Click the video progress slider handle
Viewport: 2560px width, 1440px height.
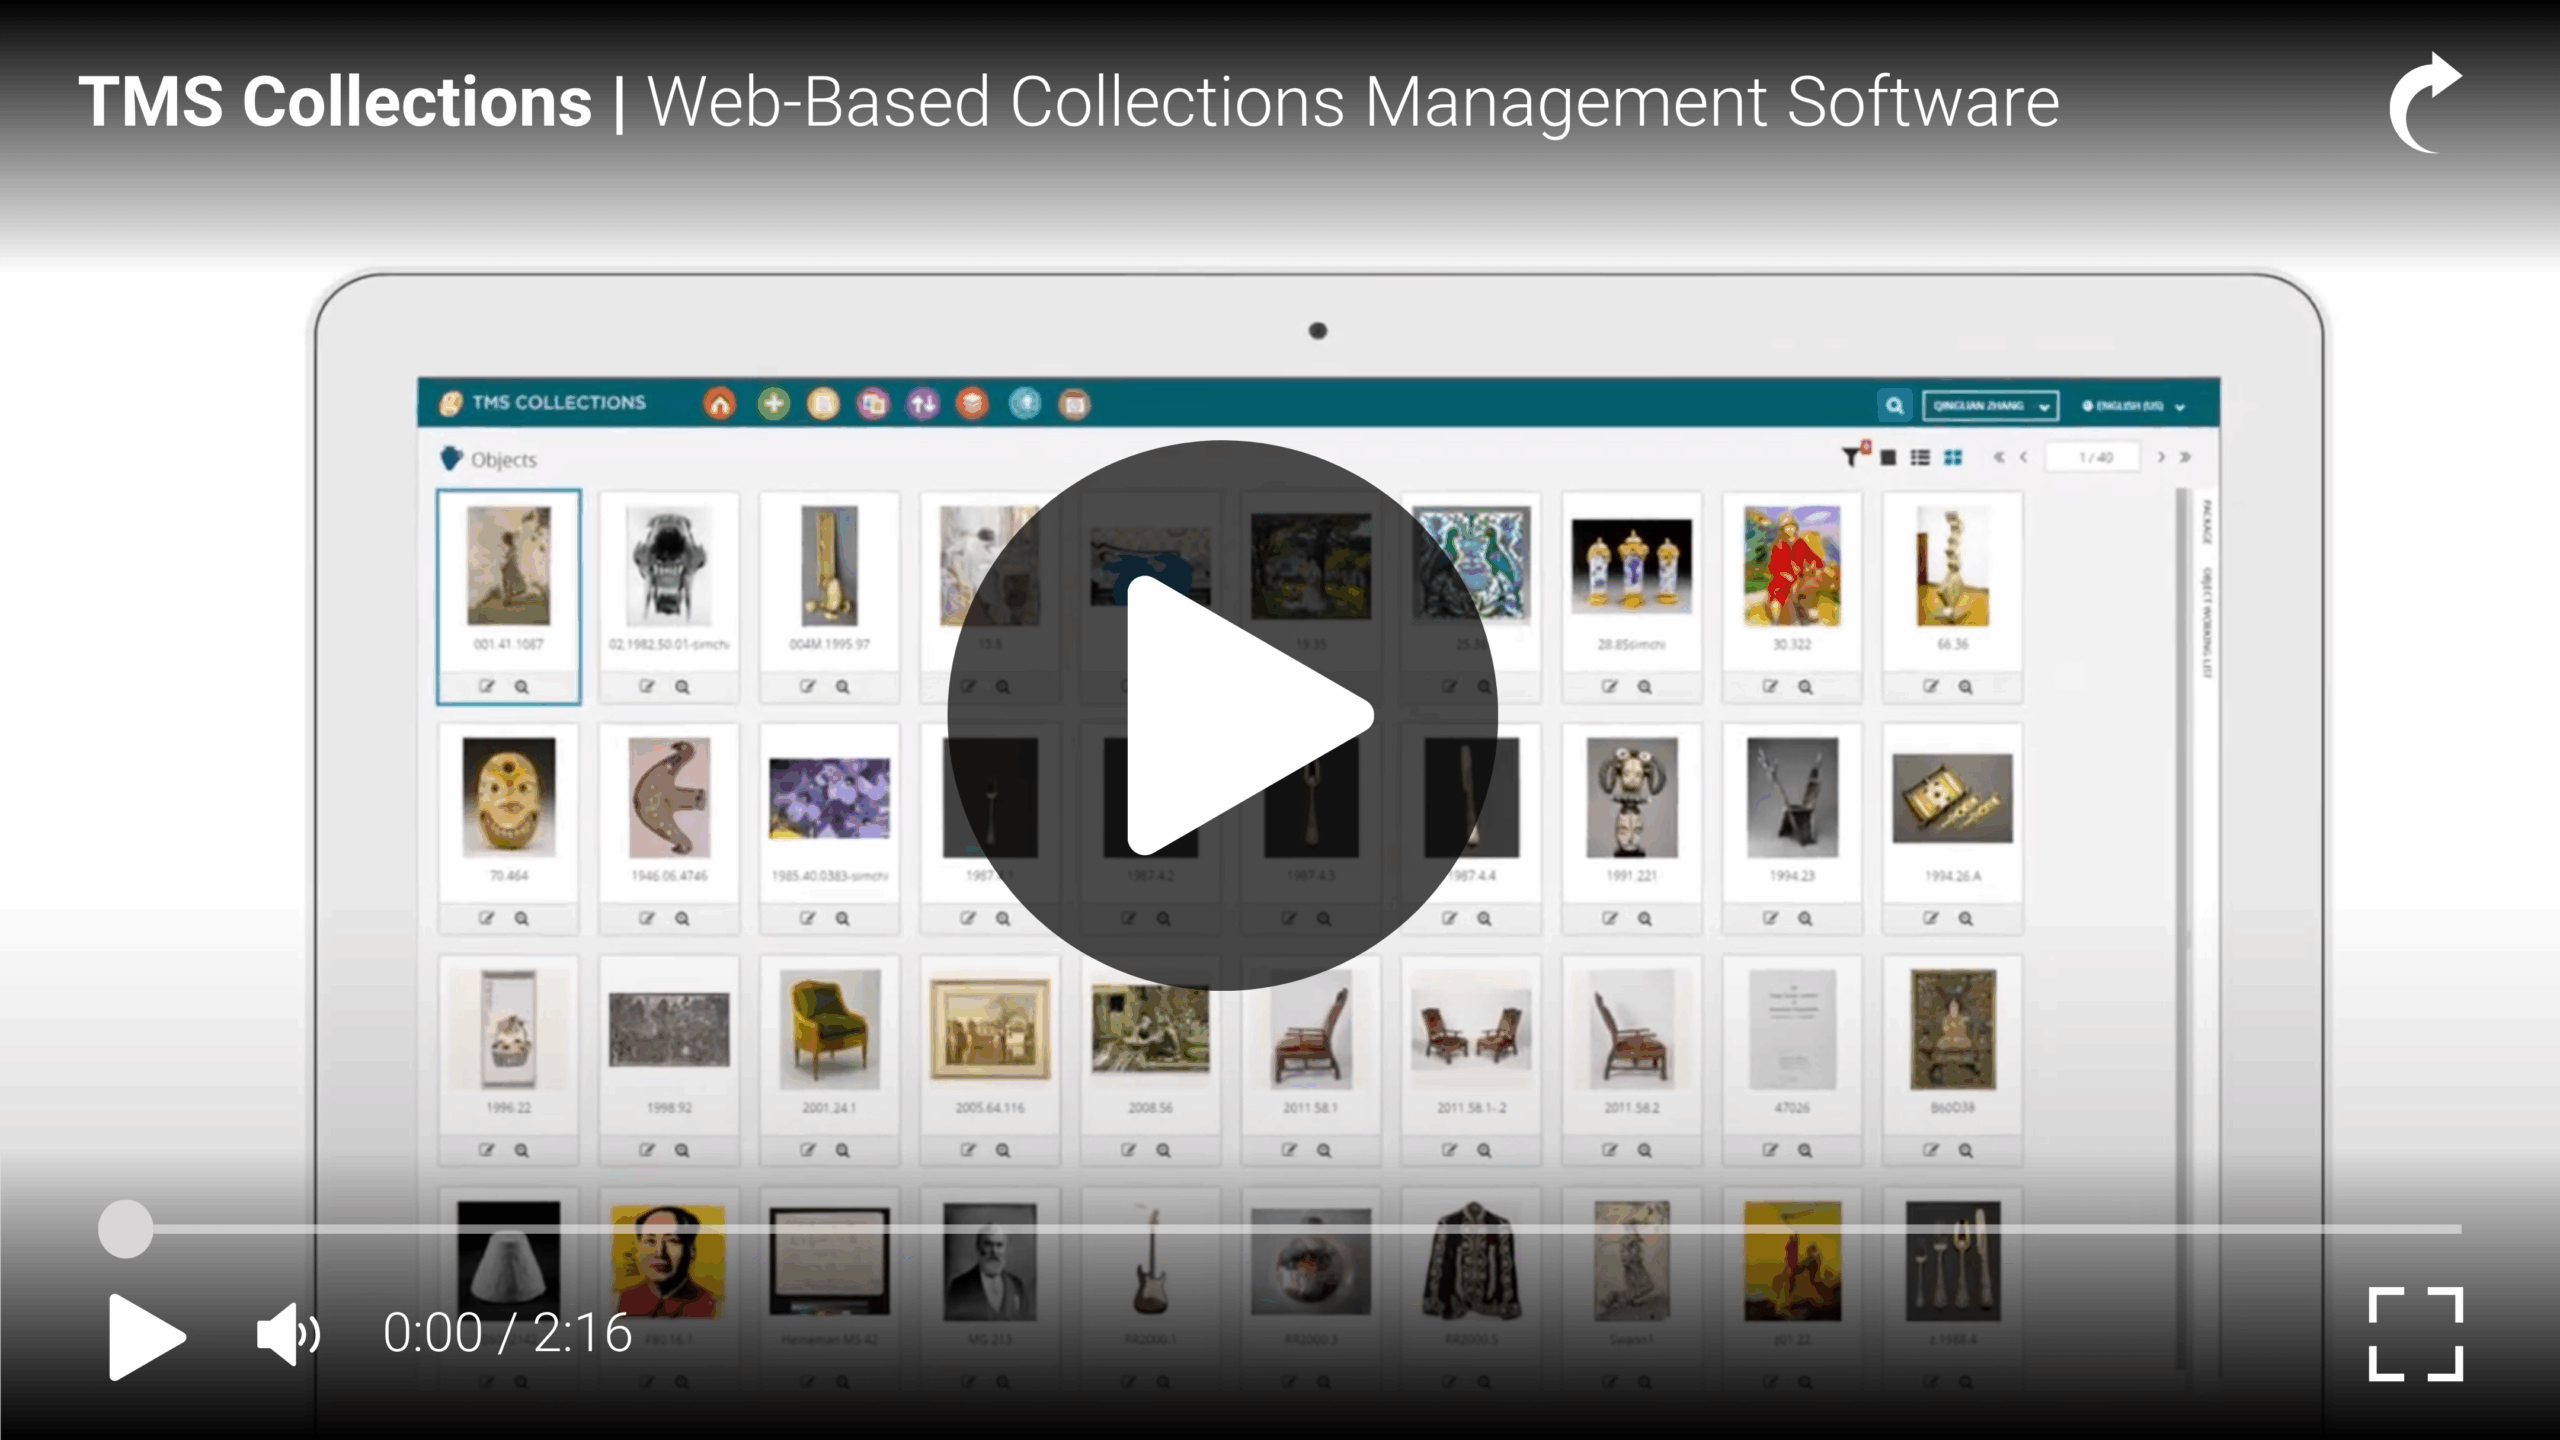click(x=125, y=1229)
